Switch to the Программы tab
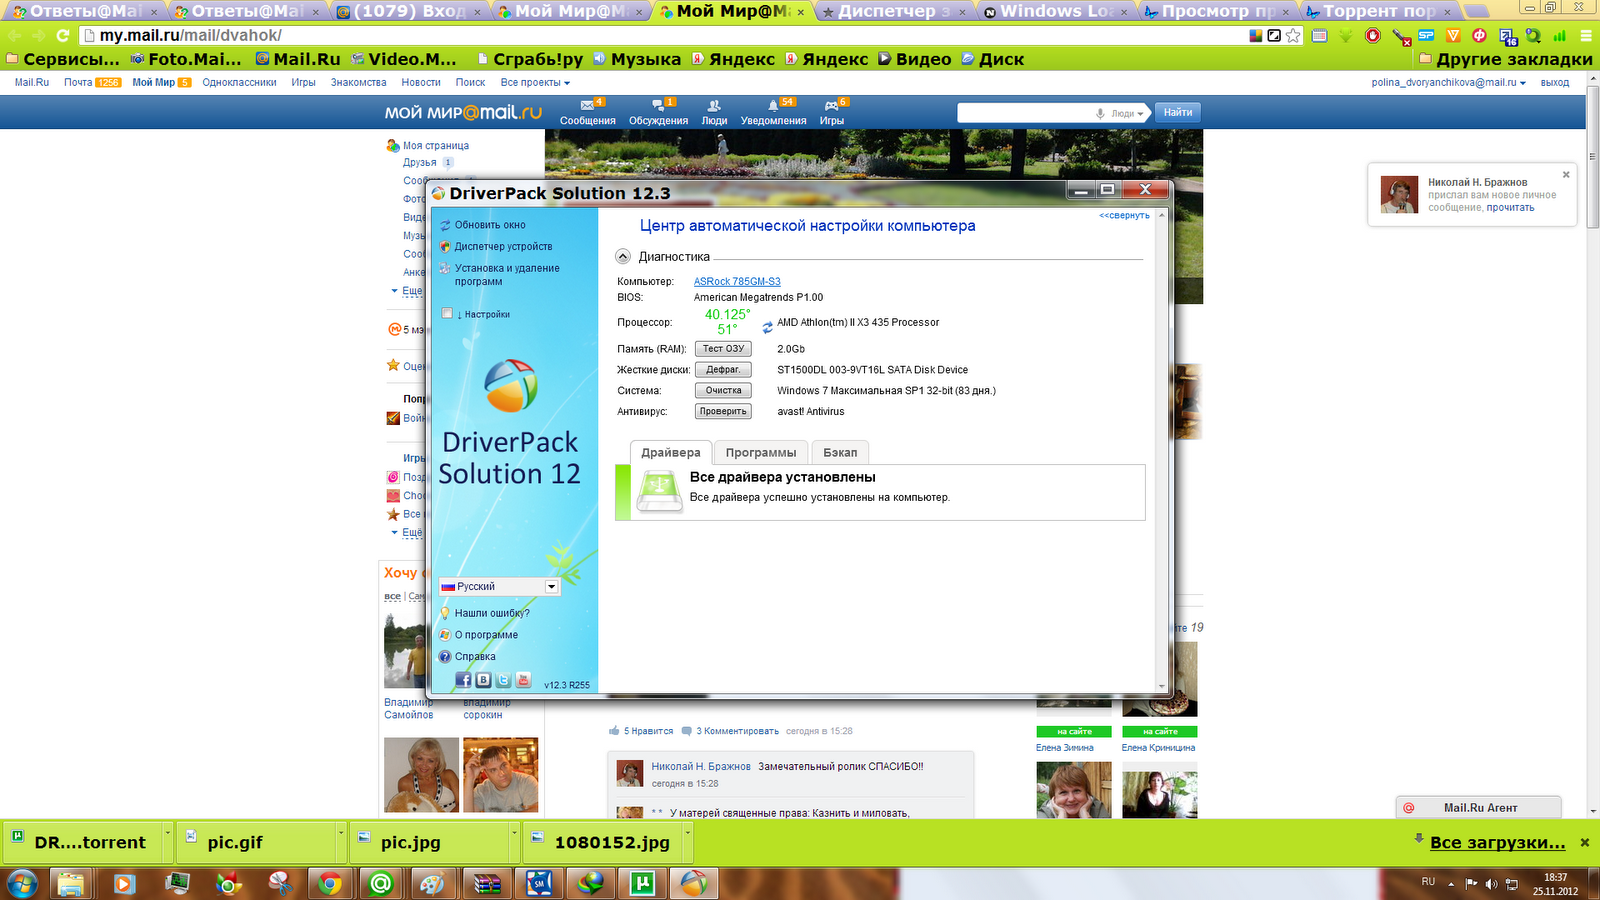 point(761,452)
